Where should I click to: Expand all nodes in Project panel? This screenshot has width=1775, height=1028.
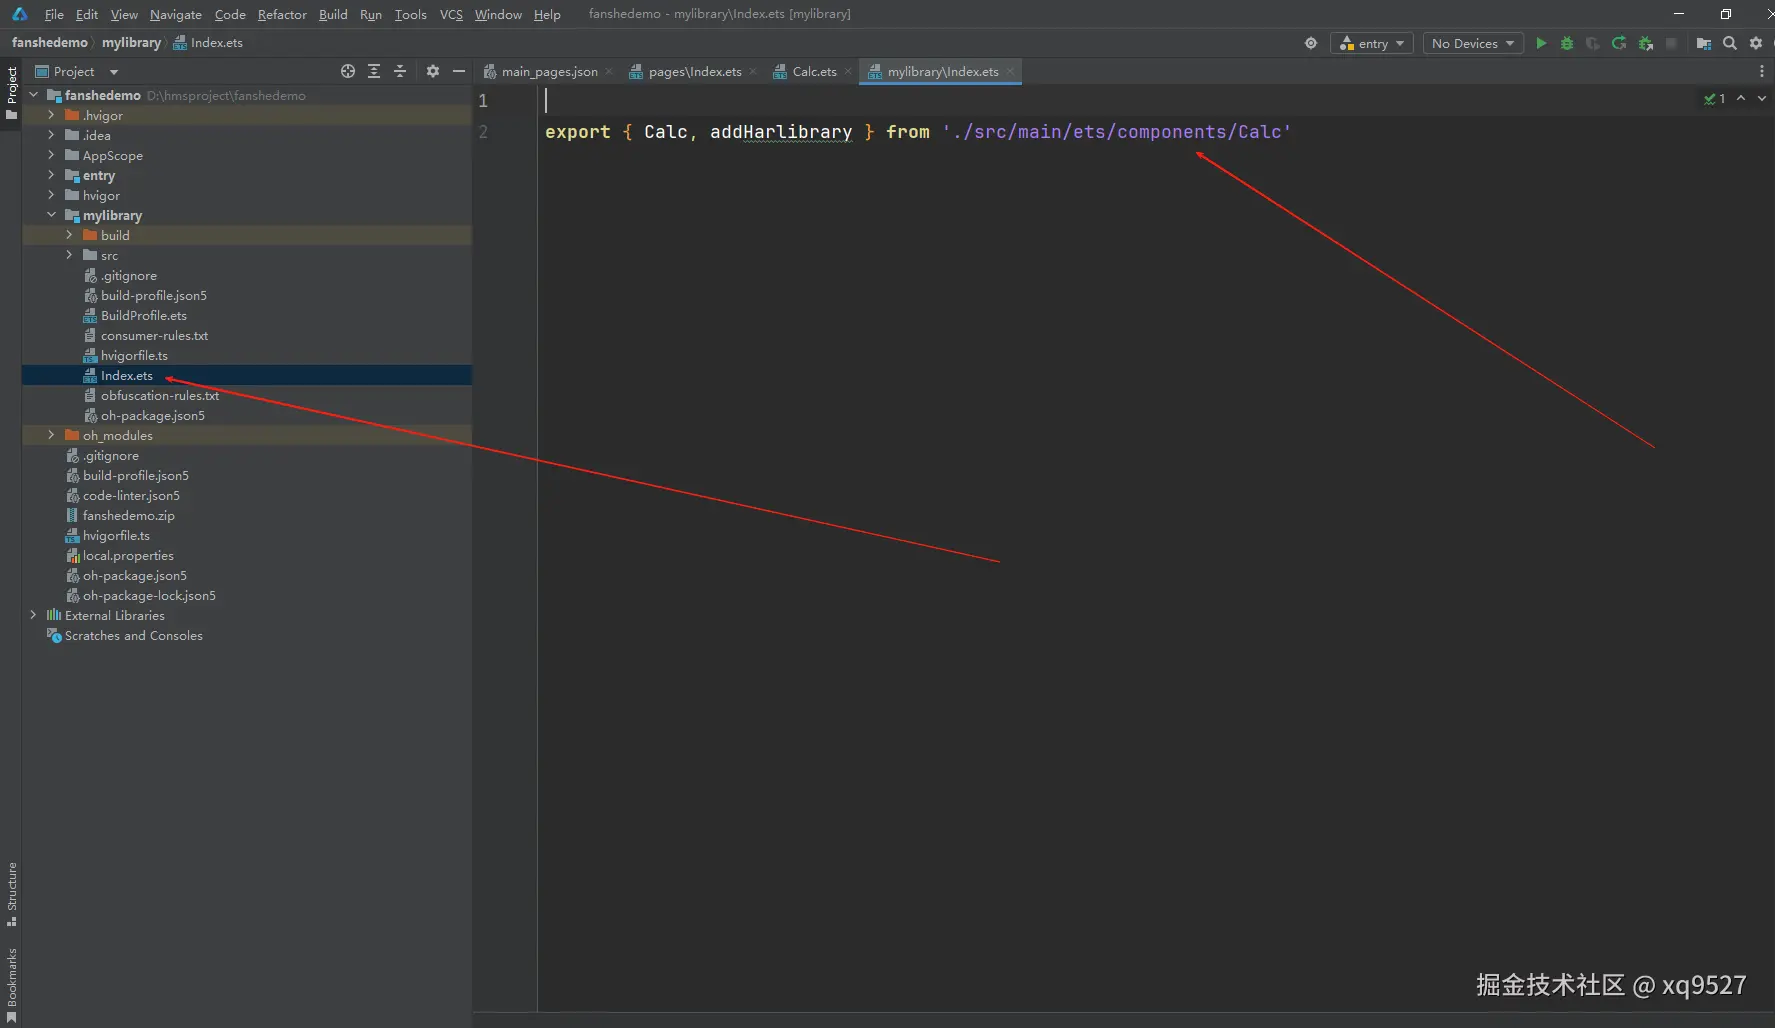pyautogui.click(x=374, y=71)
